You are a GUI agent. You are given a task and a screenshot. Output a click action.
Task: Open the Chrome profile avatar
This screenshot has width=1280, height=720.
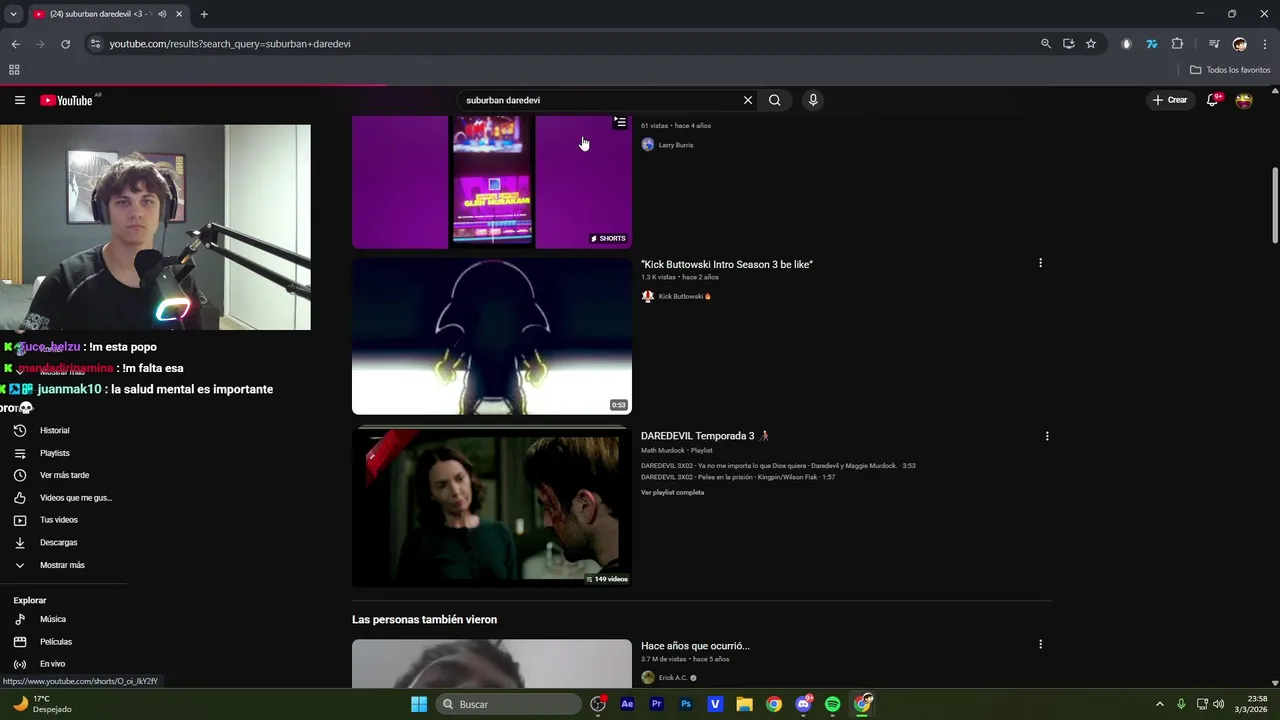[x=1240, y=44]
